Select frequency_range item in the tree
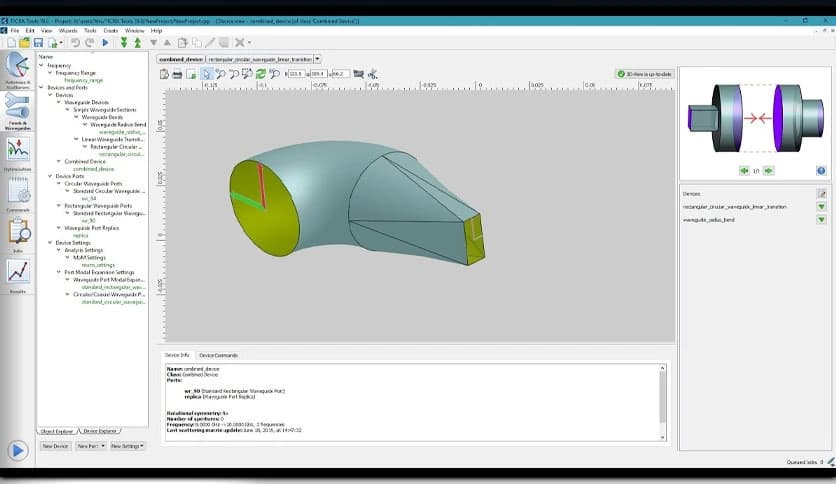The height and width of the screenshot is (484, 836). (83, 80)
